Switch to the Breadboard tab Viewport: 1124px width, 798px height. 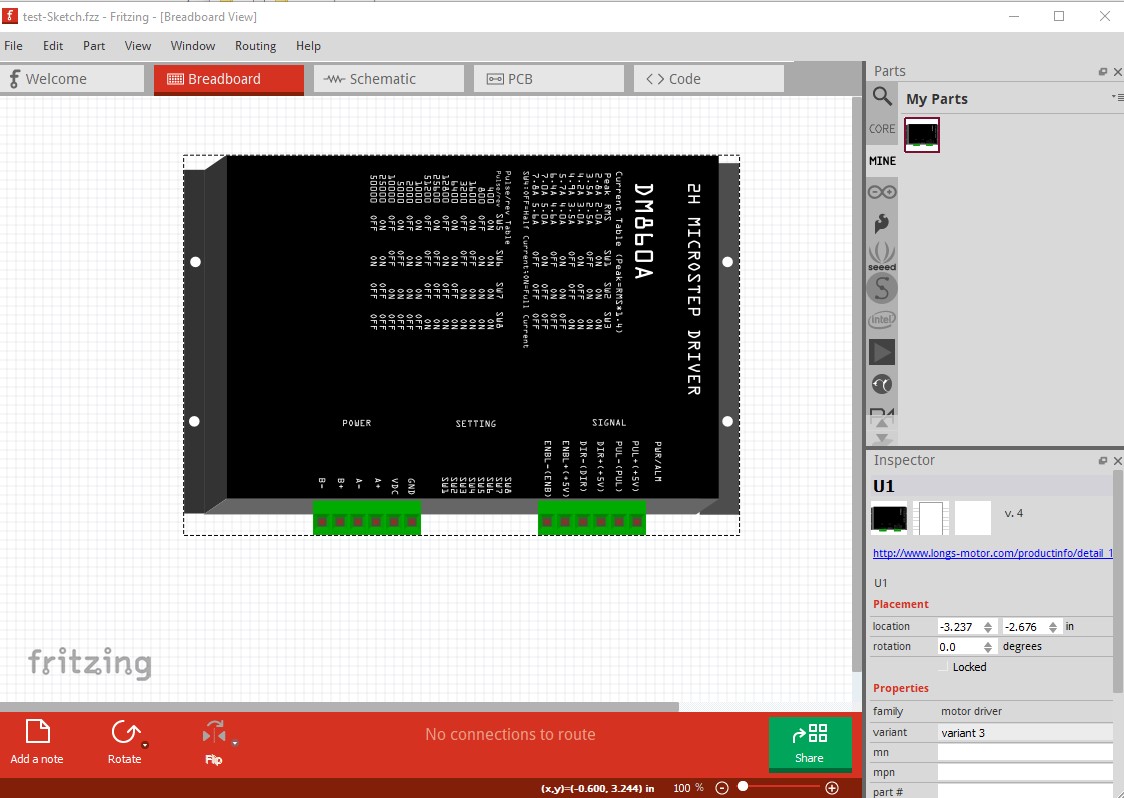point(229,79)
